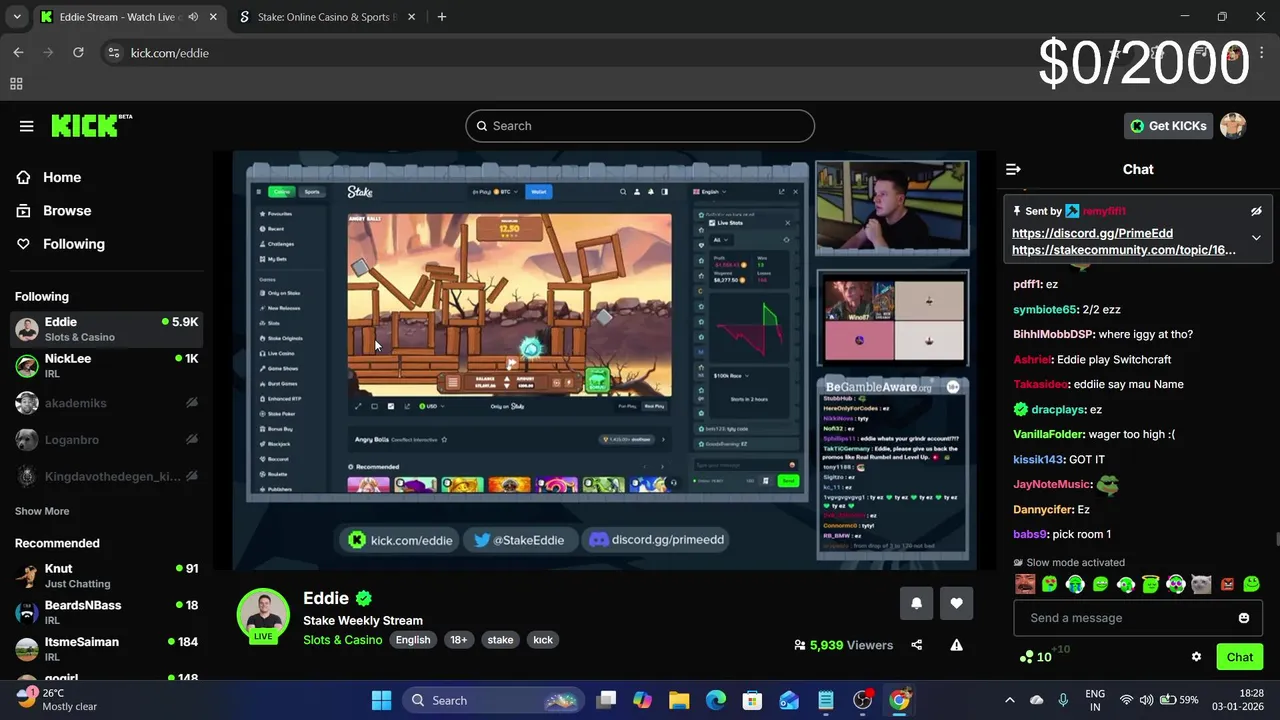Open the emoji picker in the message box
Image resolution: width=1280 pixels, height=720 pixels.
(1244, 618)
